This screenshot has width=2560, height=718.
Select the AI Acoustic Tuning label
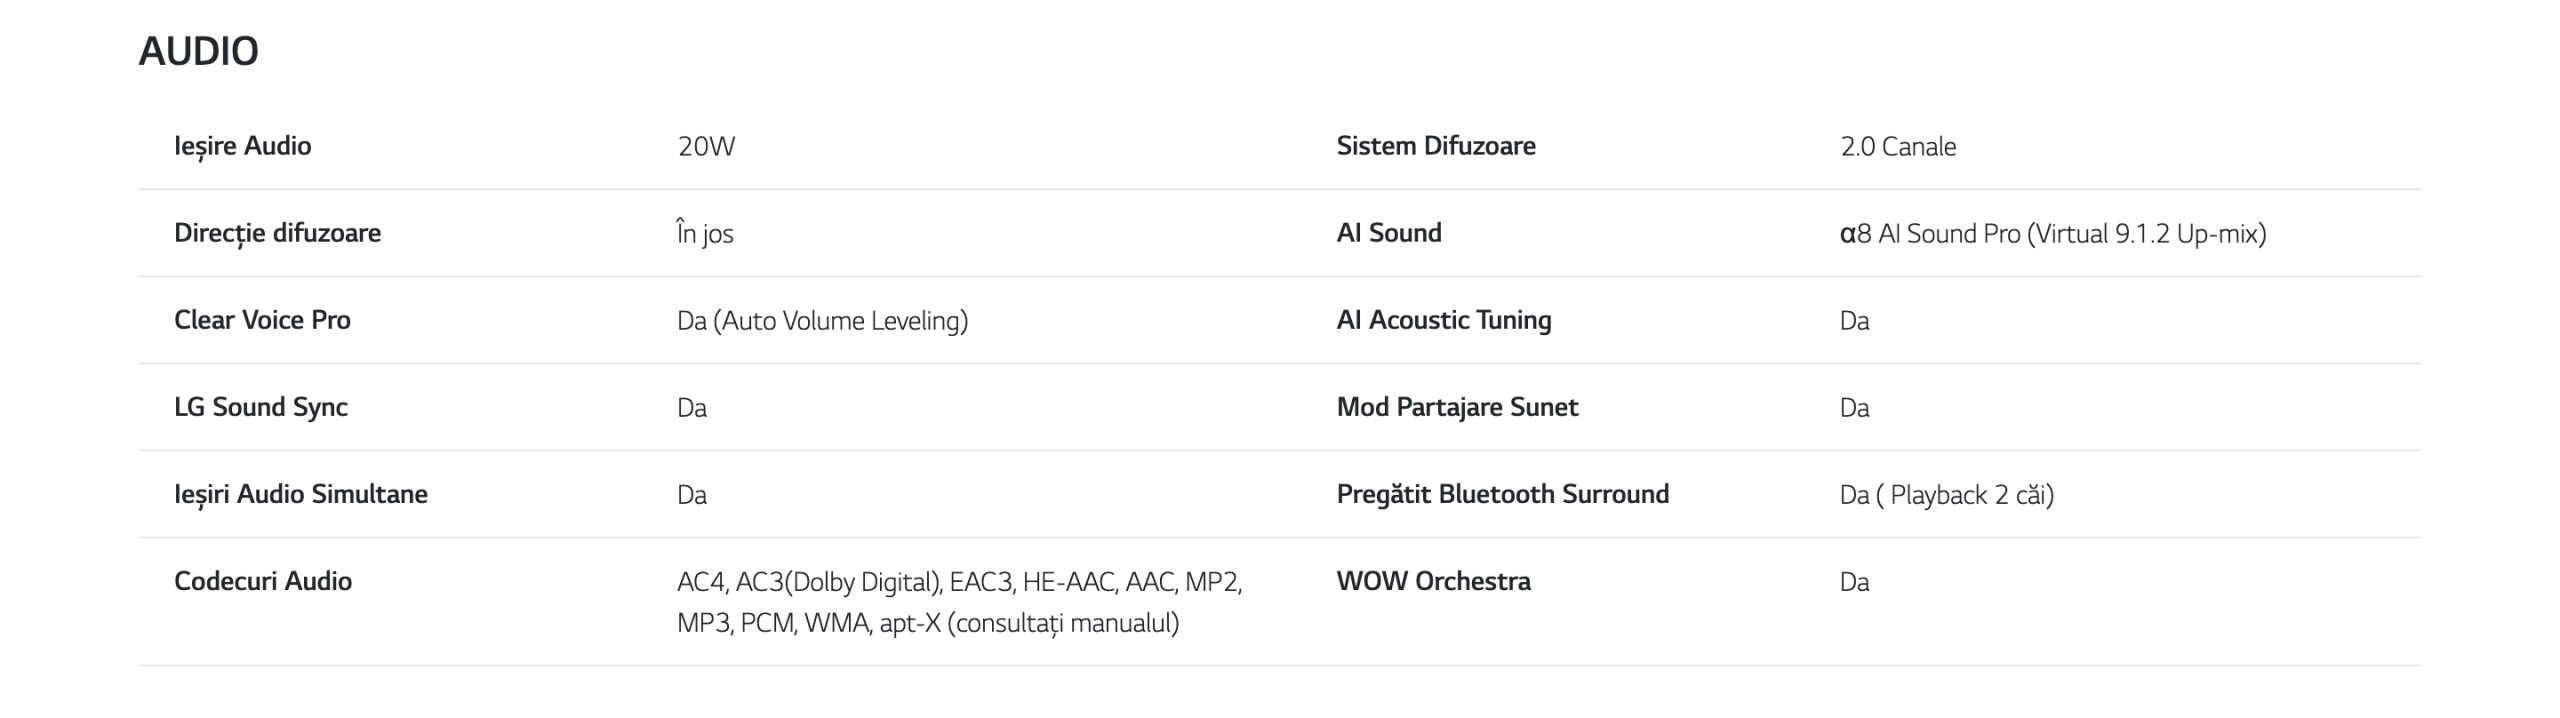(x=1444, y=321)
